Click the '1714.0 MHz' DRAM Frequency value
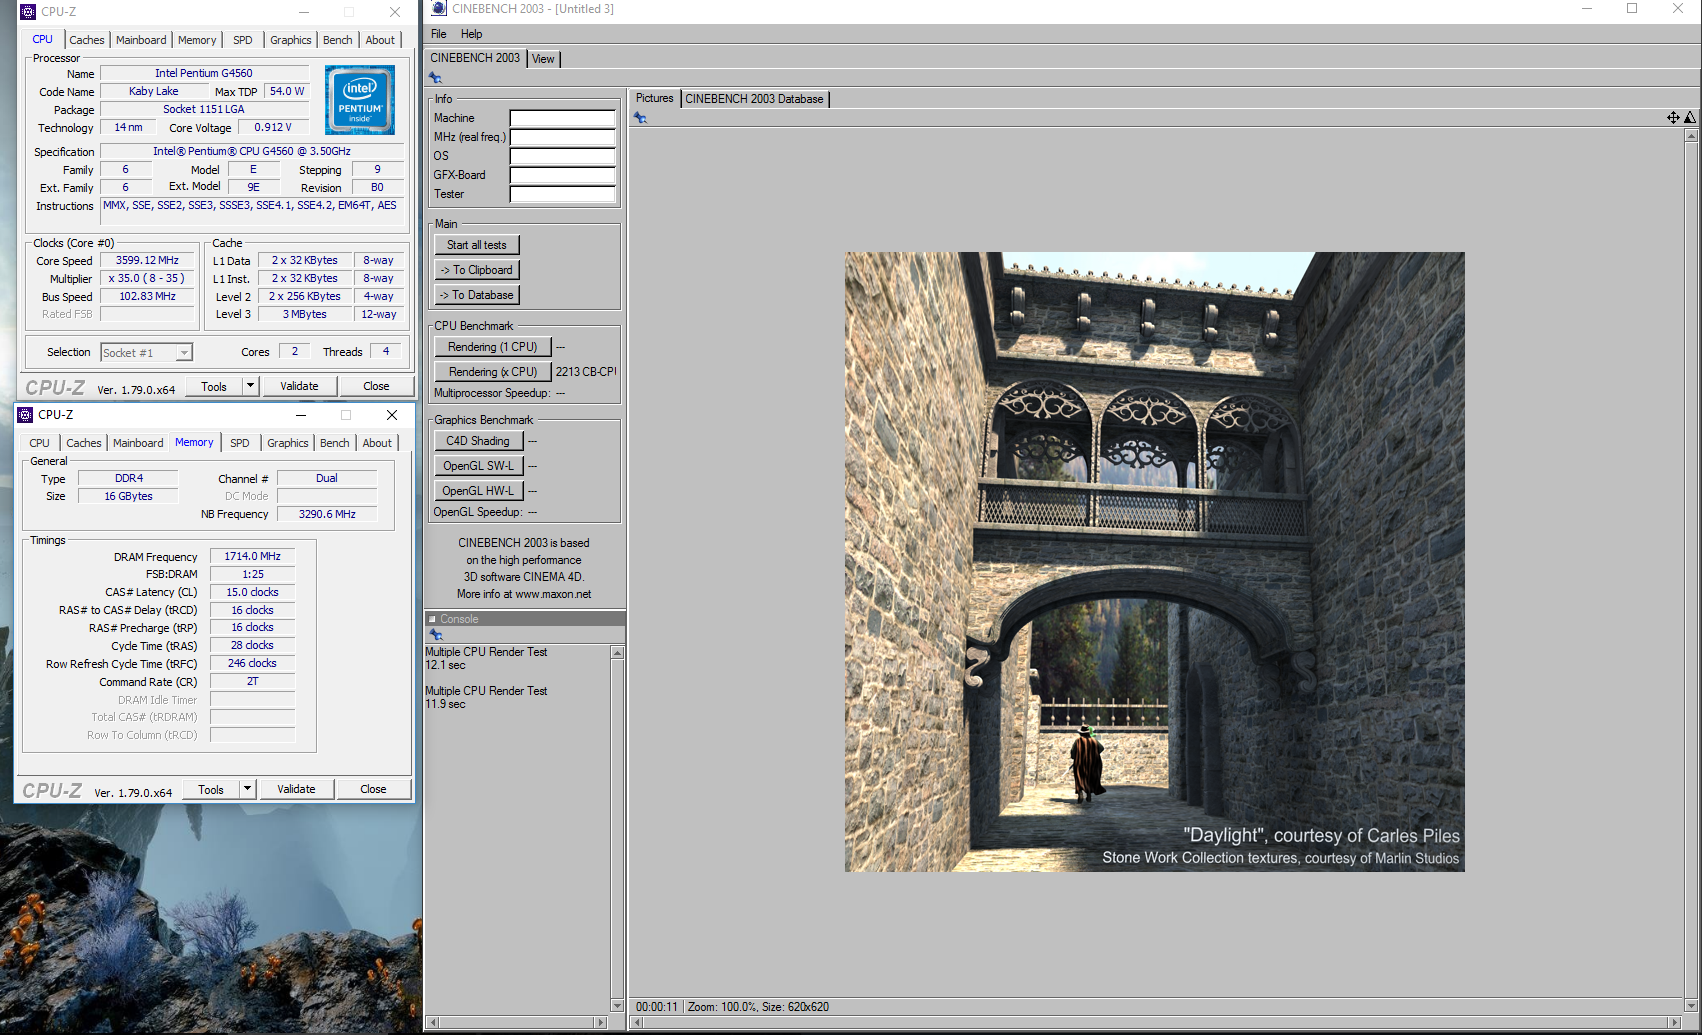This screenshot has width=1702, height=1035. point(252,556)
